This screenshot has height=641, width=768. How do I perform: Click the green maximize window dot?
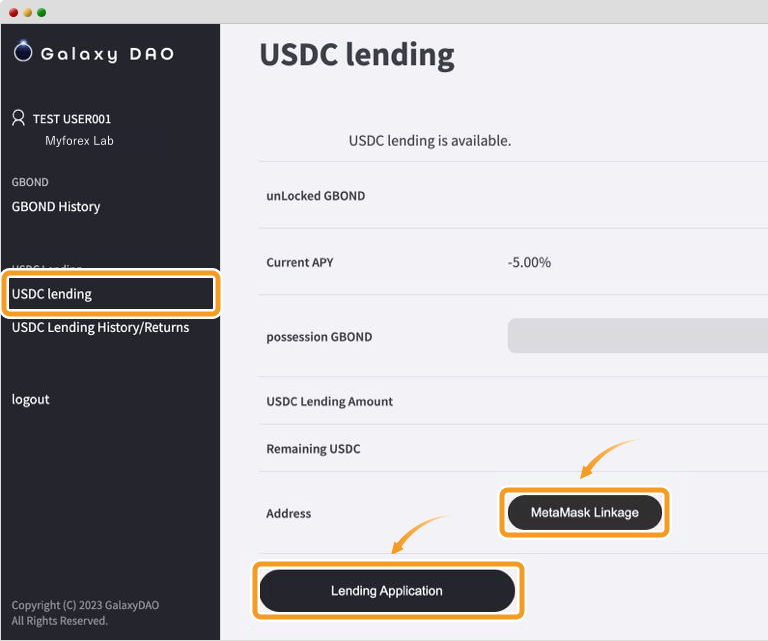42,12
